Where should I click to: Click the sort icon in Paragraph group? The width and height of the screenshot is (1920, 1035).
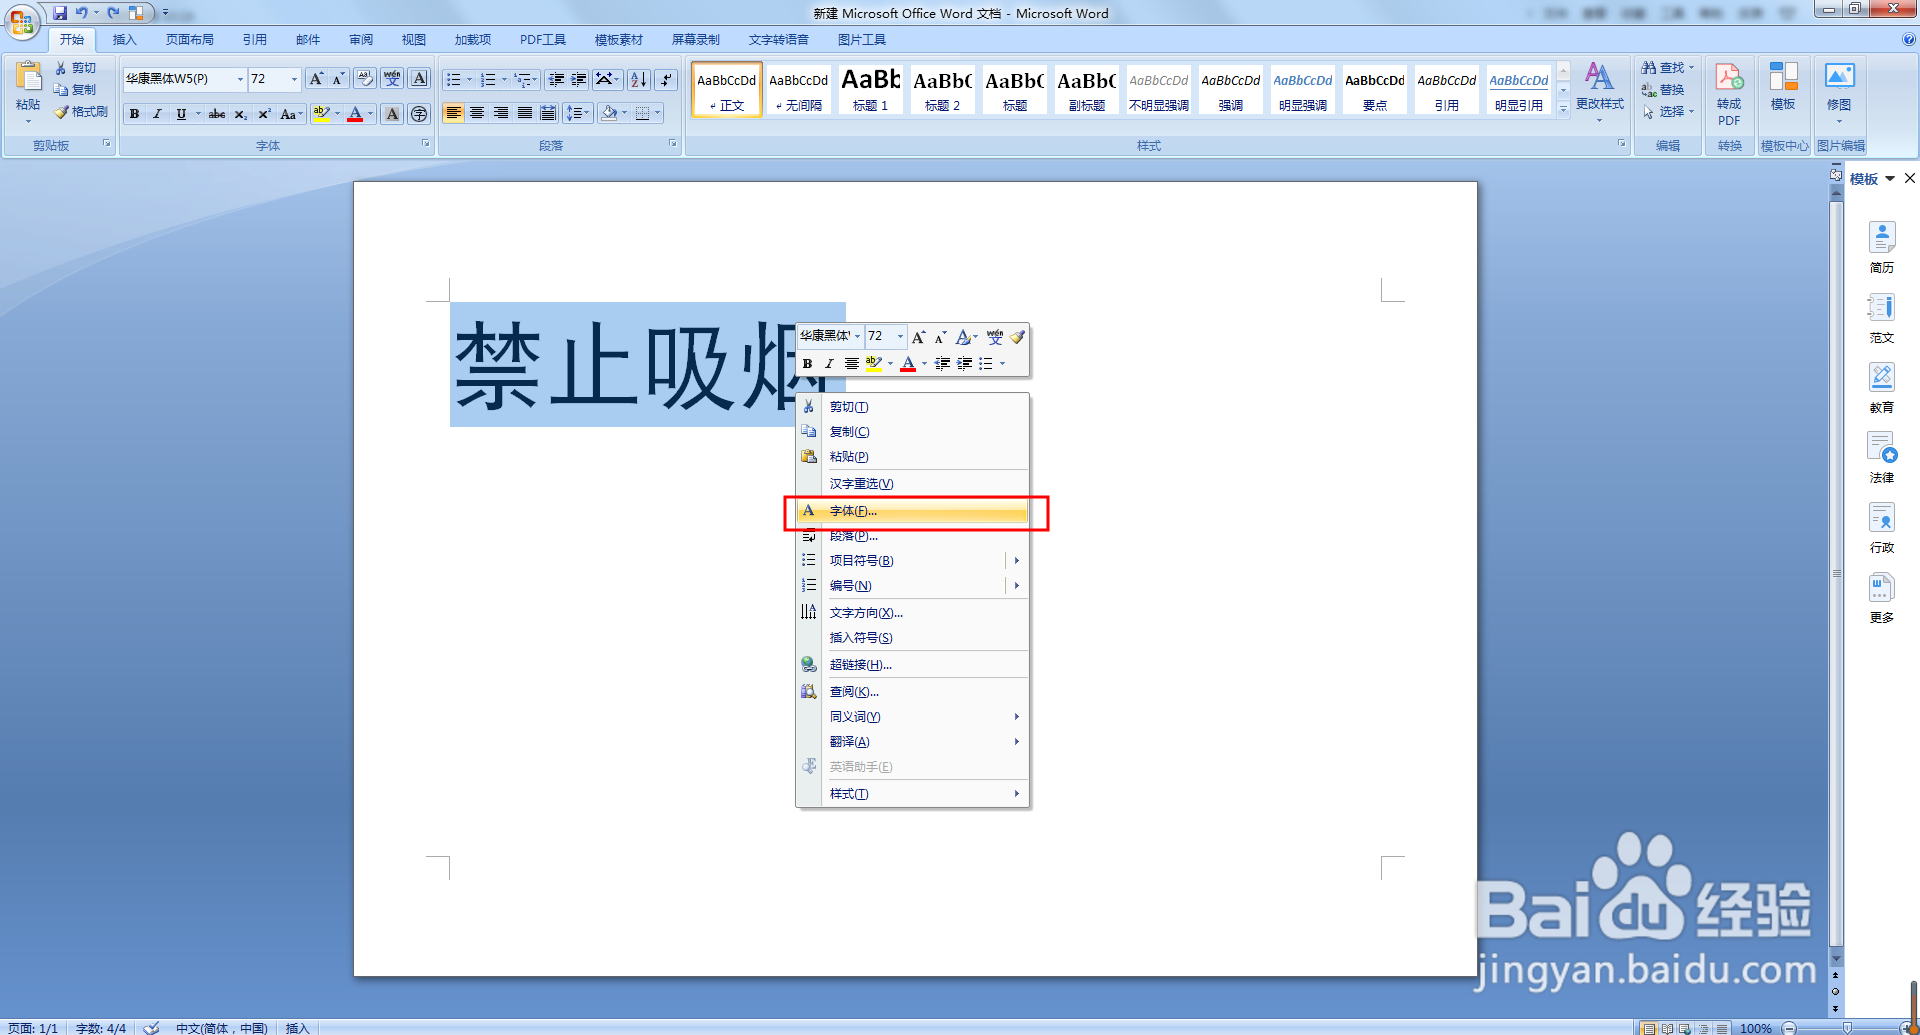click(637, 79)
